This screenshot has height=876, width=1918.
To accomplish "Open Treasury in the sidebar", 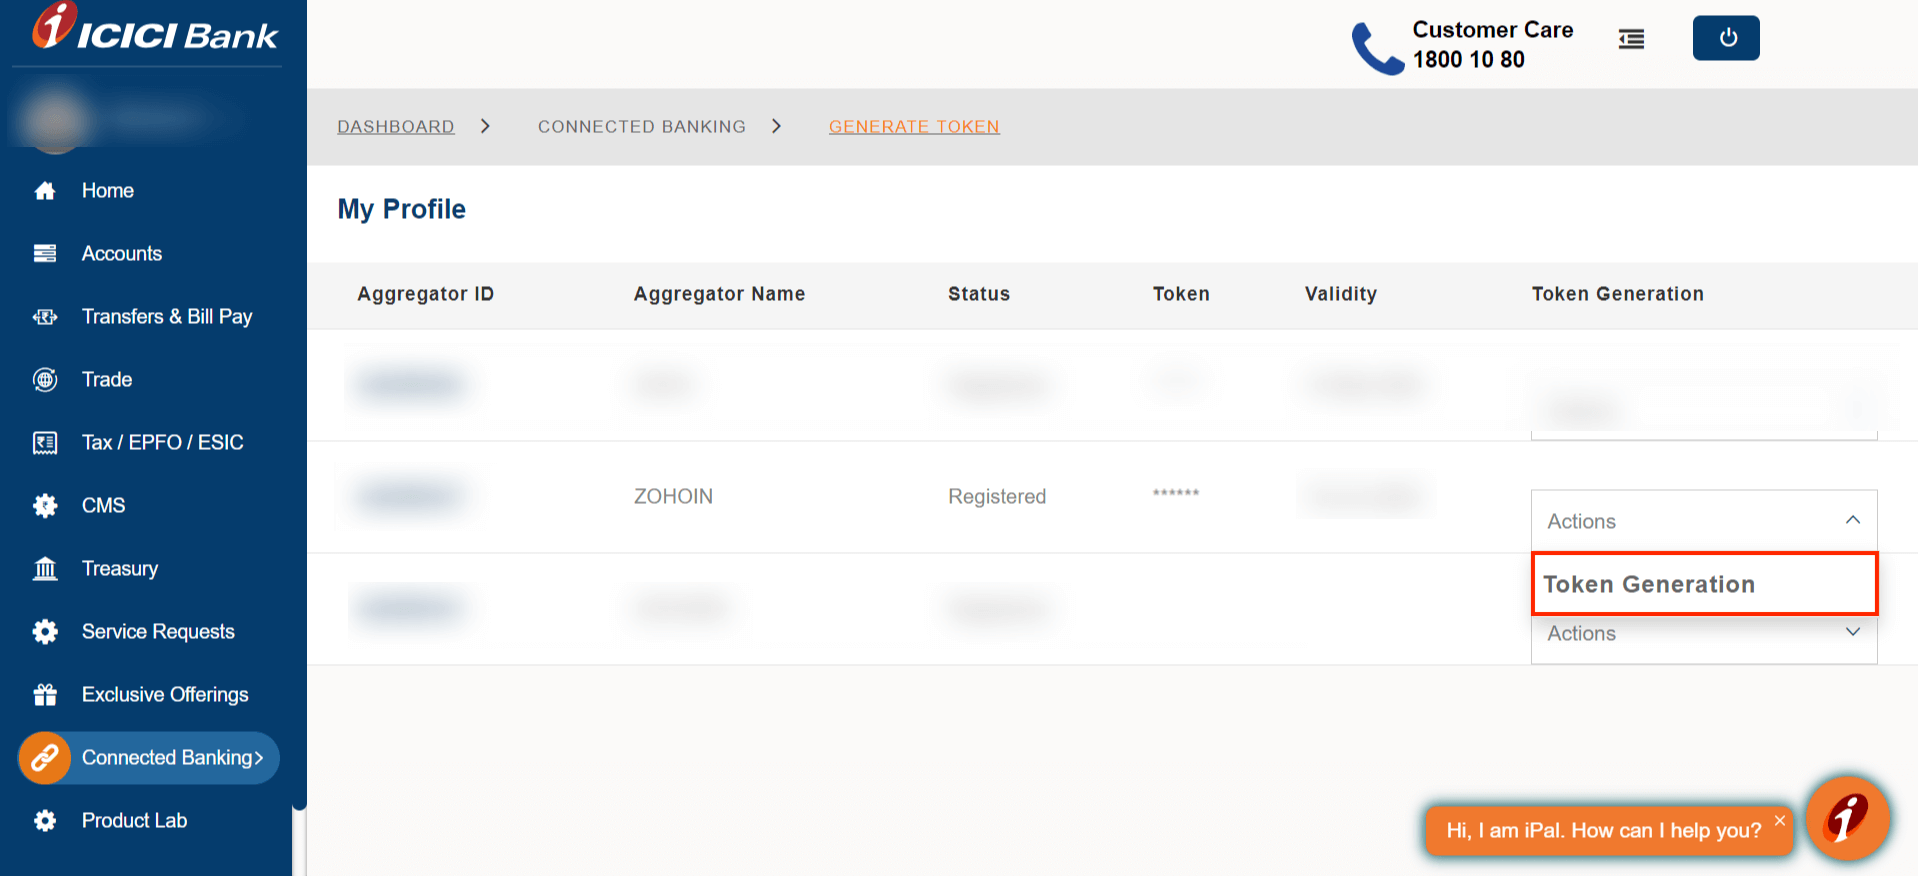I will pyautogui.click(x=120, y=569).
